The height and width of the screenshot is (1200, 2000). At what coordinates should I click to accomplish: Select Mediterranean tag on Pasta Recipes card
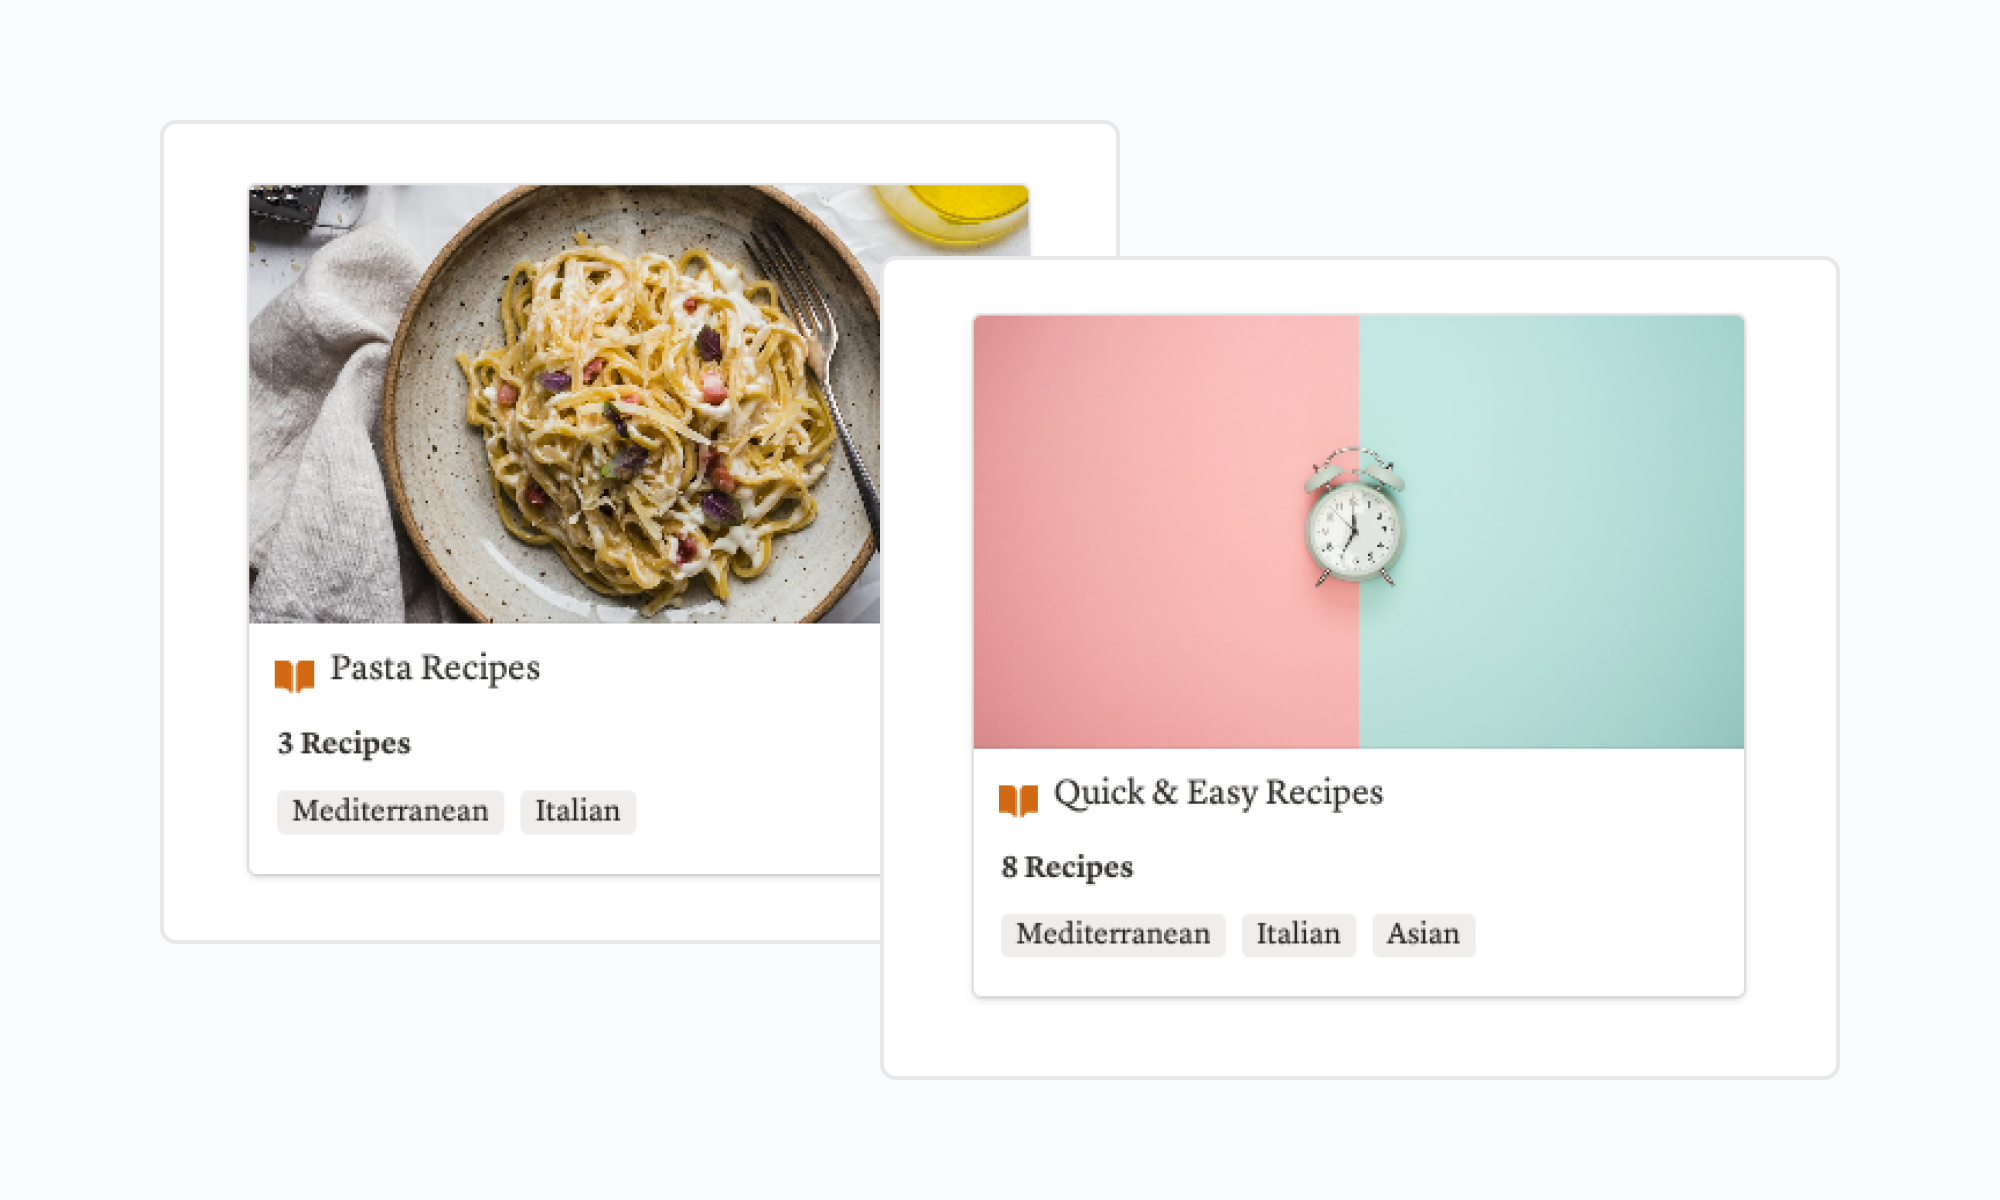390,811
